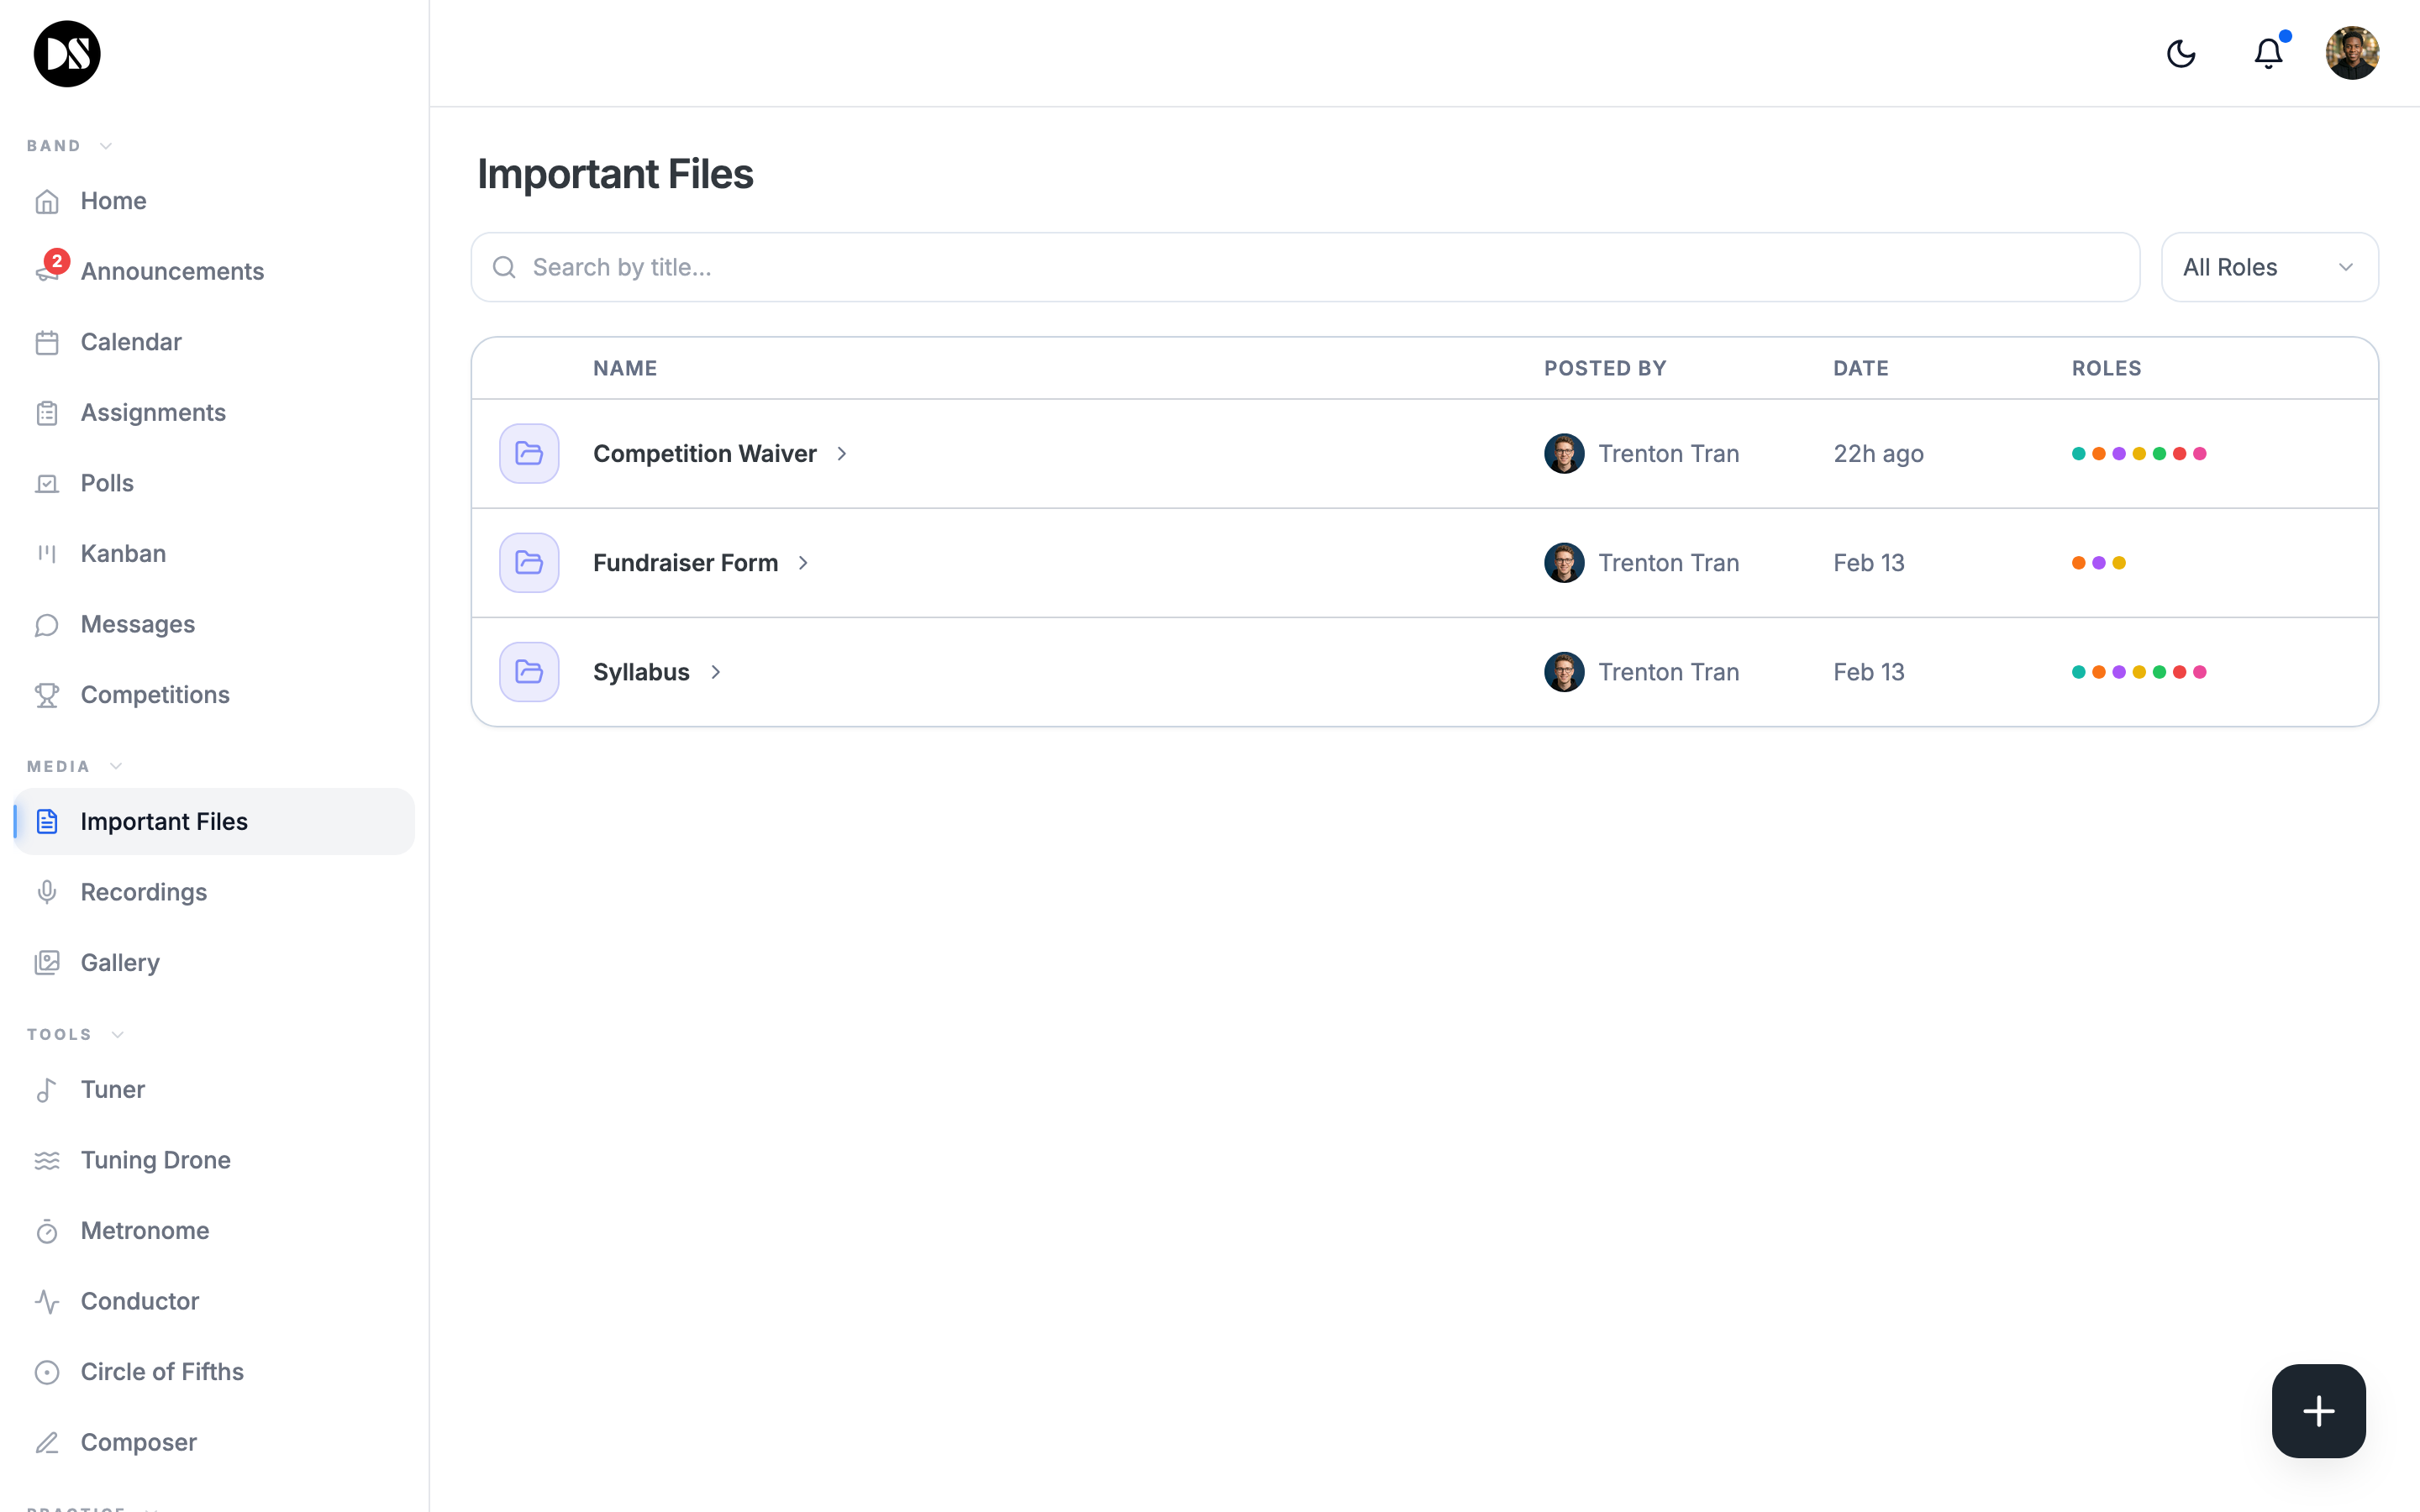Click the user avatar in top bar
This screenshot has width=2420, height=1512.
2351,53
